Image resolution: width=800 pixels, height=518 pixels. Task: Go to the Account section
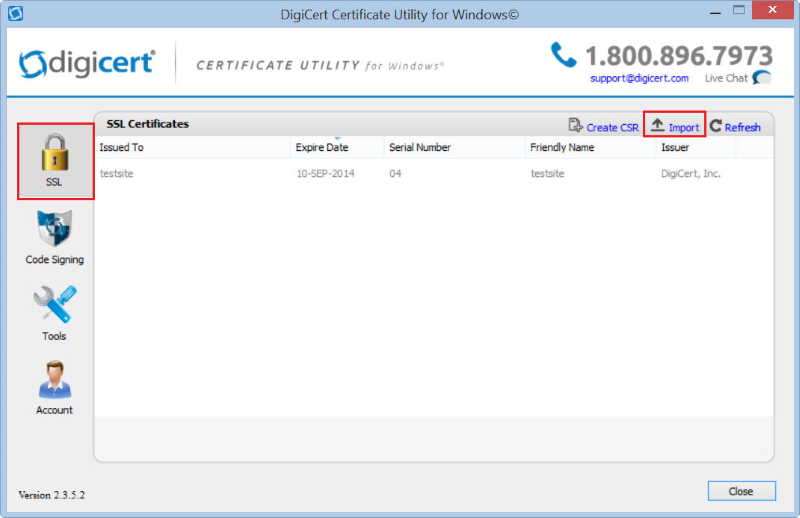[x=54, y=380]
